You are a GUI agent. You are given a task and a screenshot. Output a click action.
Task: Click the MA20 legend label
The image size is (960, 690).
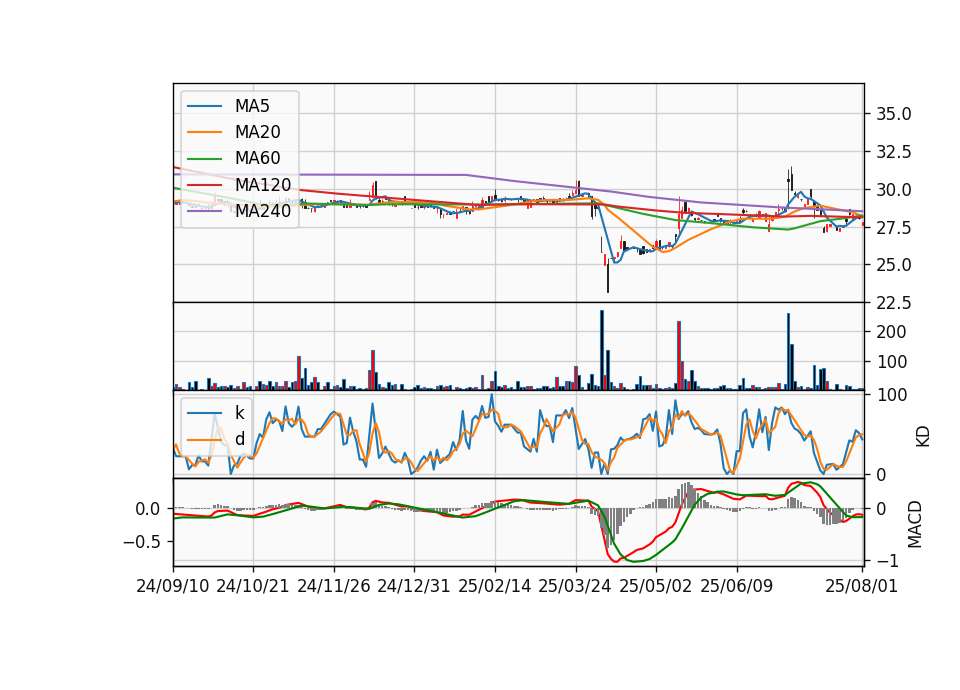pos(257,132)
